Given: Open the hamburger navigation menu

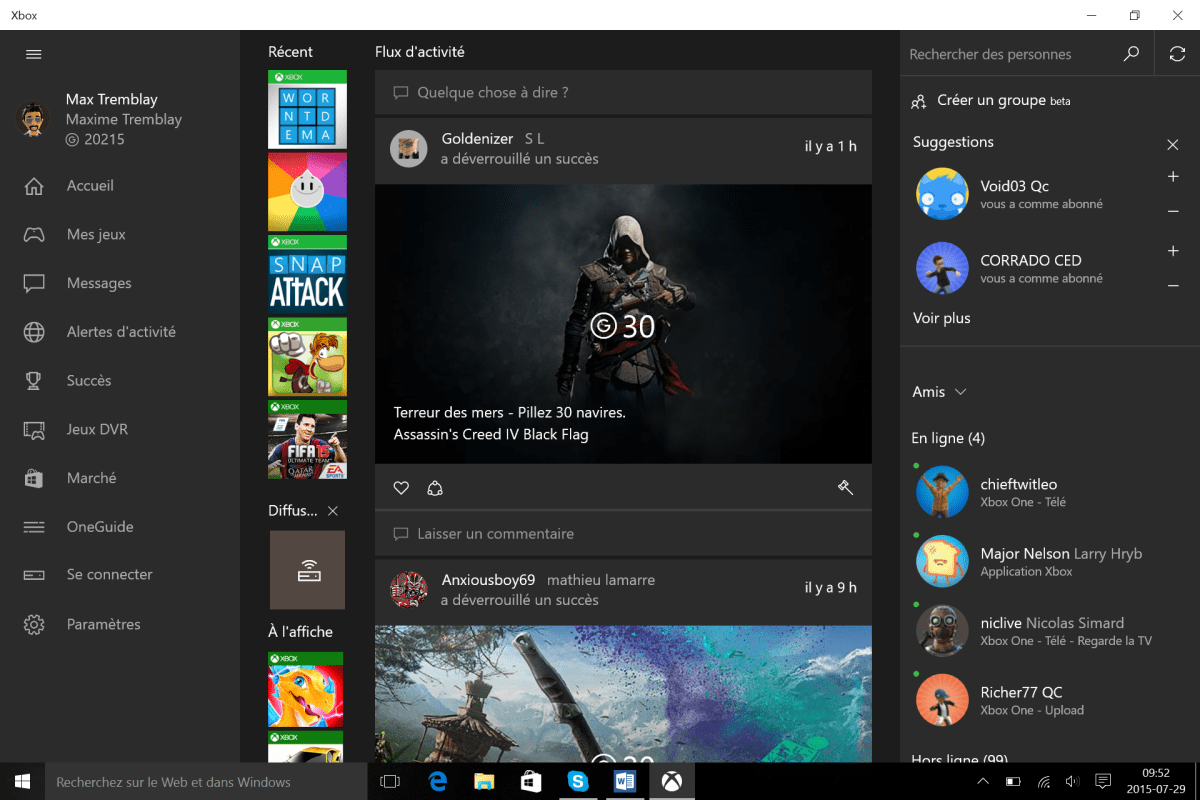Looking at the screenshot, I should 34,54.
